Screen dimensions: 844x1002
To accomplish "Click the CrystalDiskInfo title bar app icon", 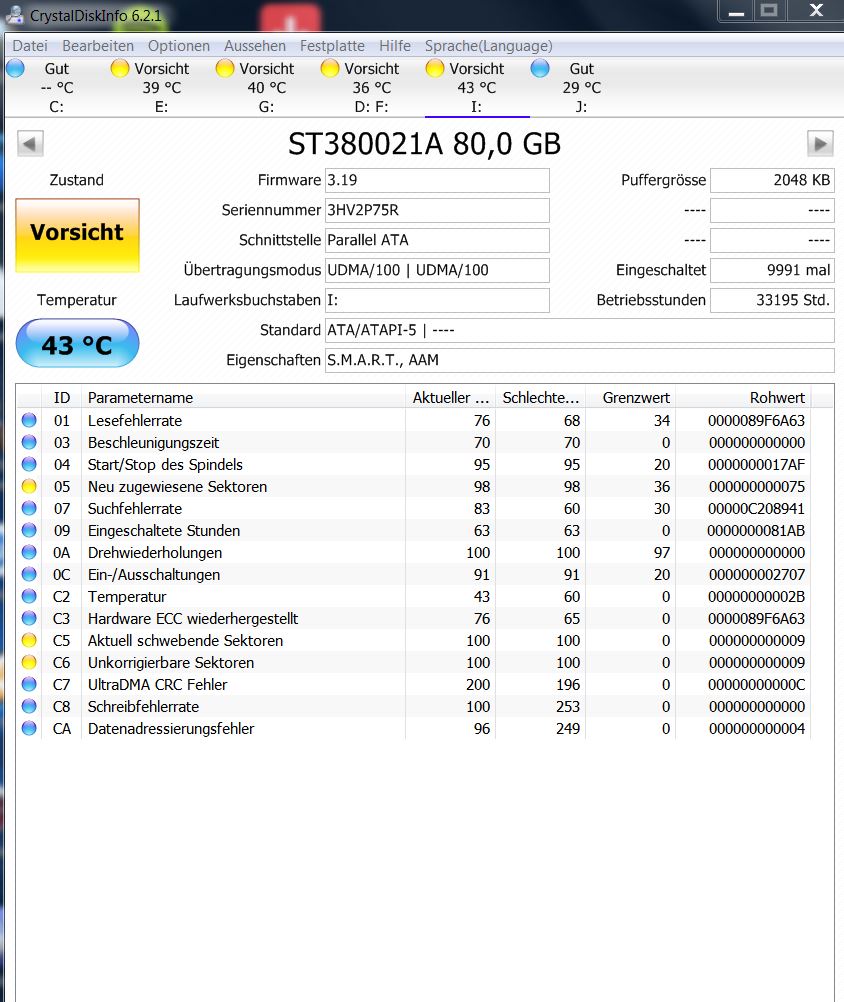I will coord(14,14).
